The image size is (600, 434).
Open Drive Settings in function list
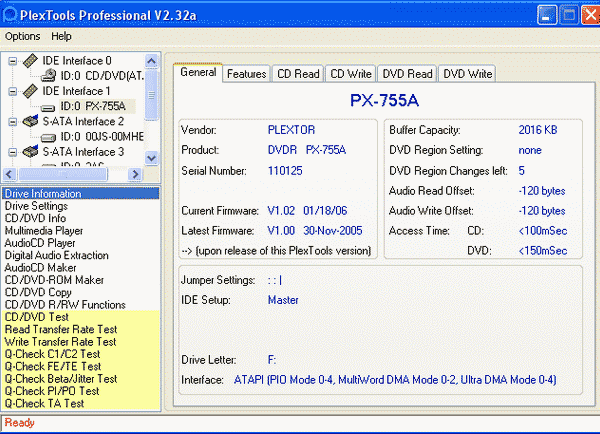[81, 206]
